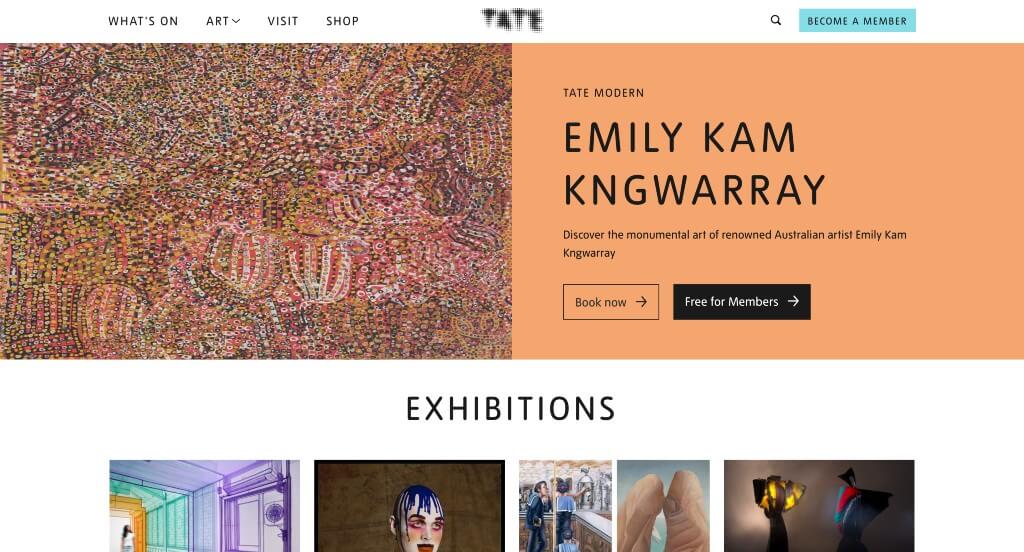This screenshot has height=552, width=1024.
Task: Open the Emily Kam Kngwarray heading link
Action: pos(694,164)
